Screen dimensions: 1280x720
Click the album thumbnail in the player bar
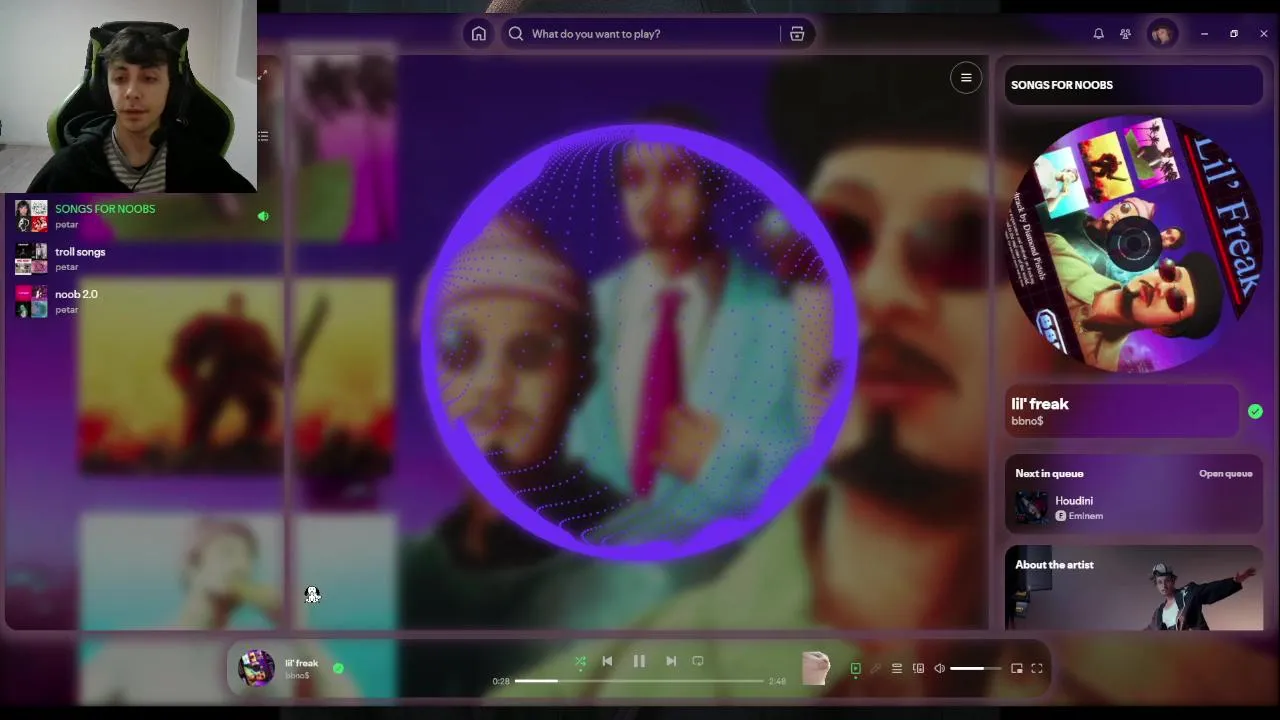(256, 668)
